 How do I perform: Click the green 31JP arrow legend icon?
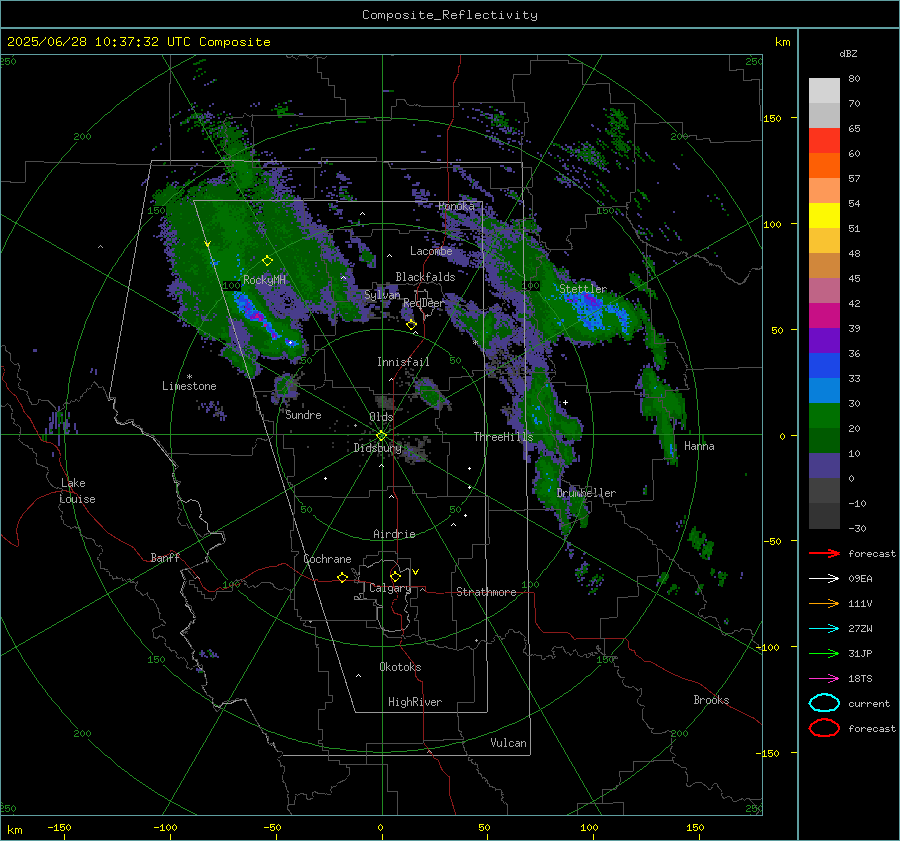[824, 653]
